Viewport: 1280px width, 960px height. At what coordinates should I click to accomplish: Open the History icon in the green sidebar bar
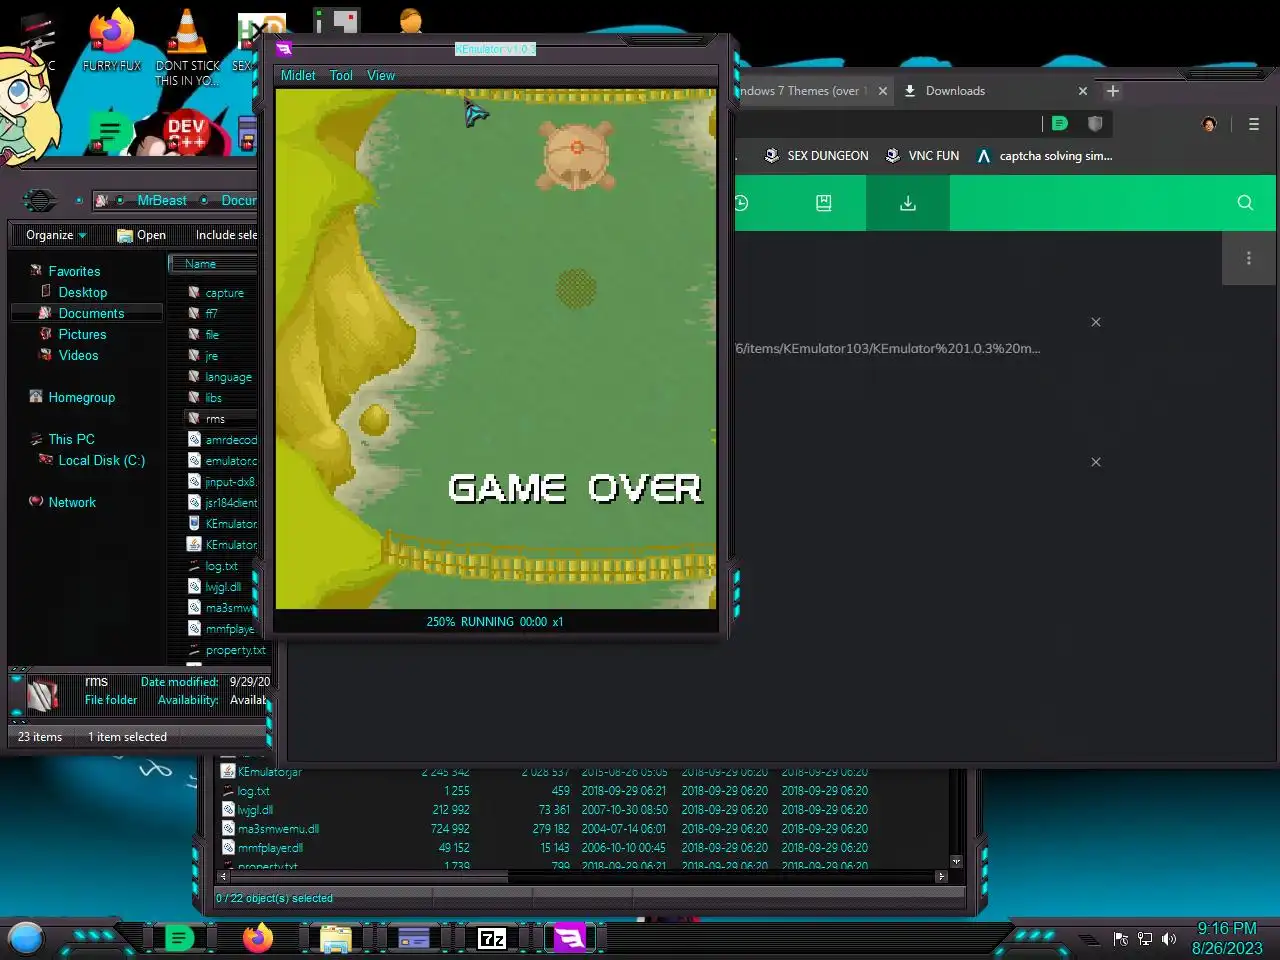click(x=741, y=203)
